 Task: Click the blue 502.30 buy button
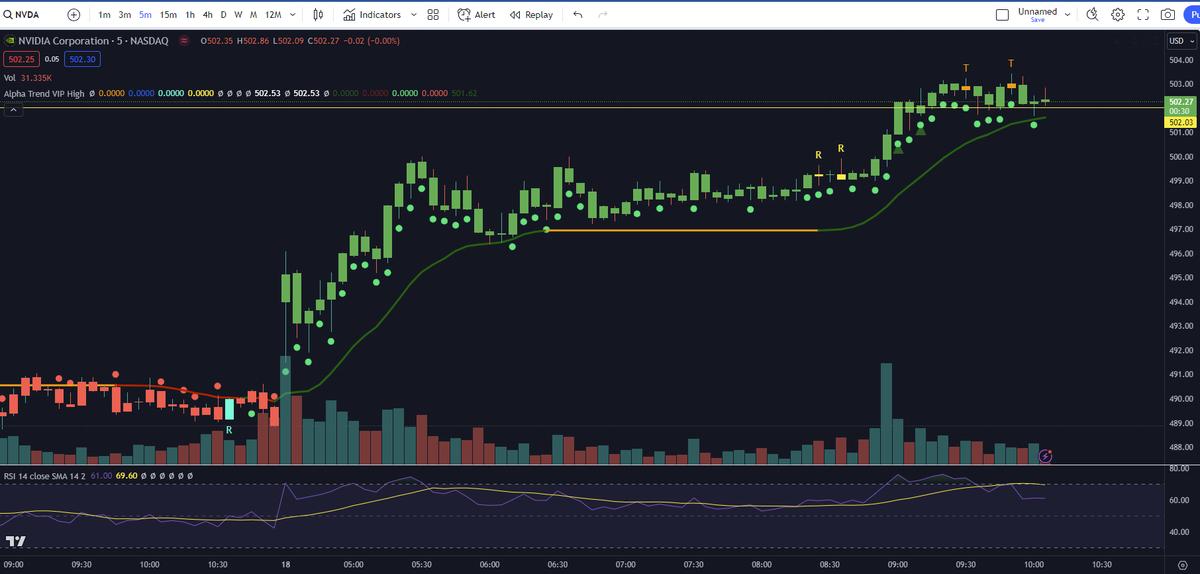click(82, 59)
